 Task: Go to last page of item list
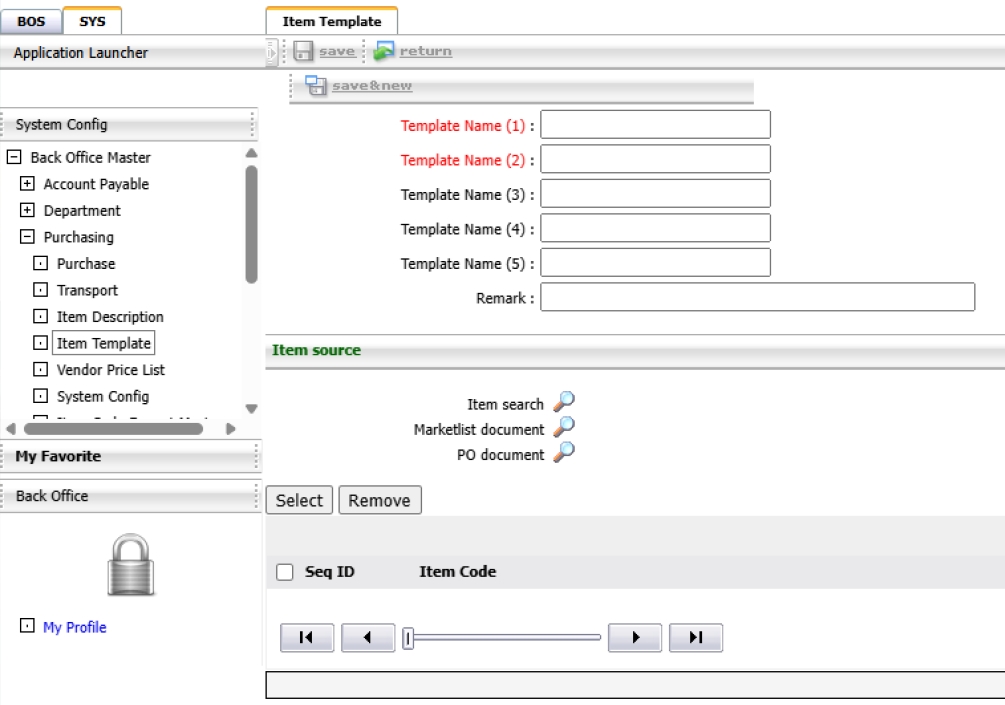click(696, 637)
